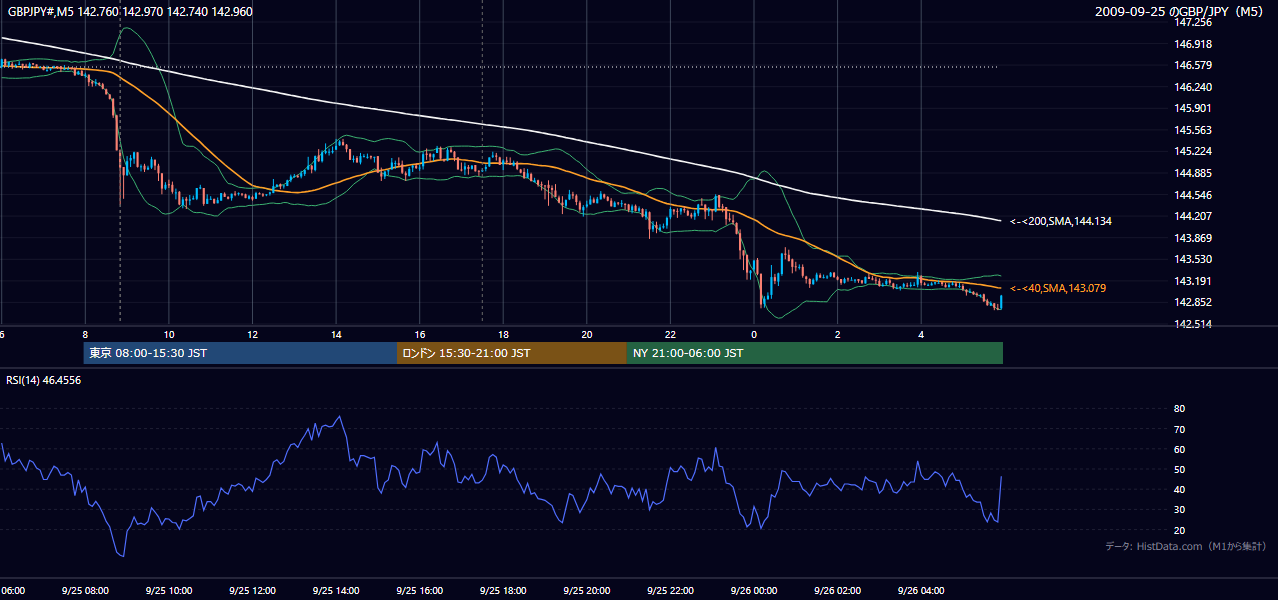This screenshot has height=600, width=1278.
Task: Click RSI scale value 50
Action: click(1179, 469)
